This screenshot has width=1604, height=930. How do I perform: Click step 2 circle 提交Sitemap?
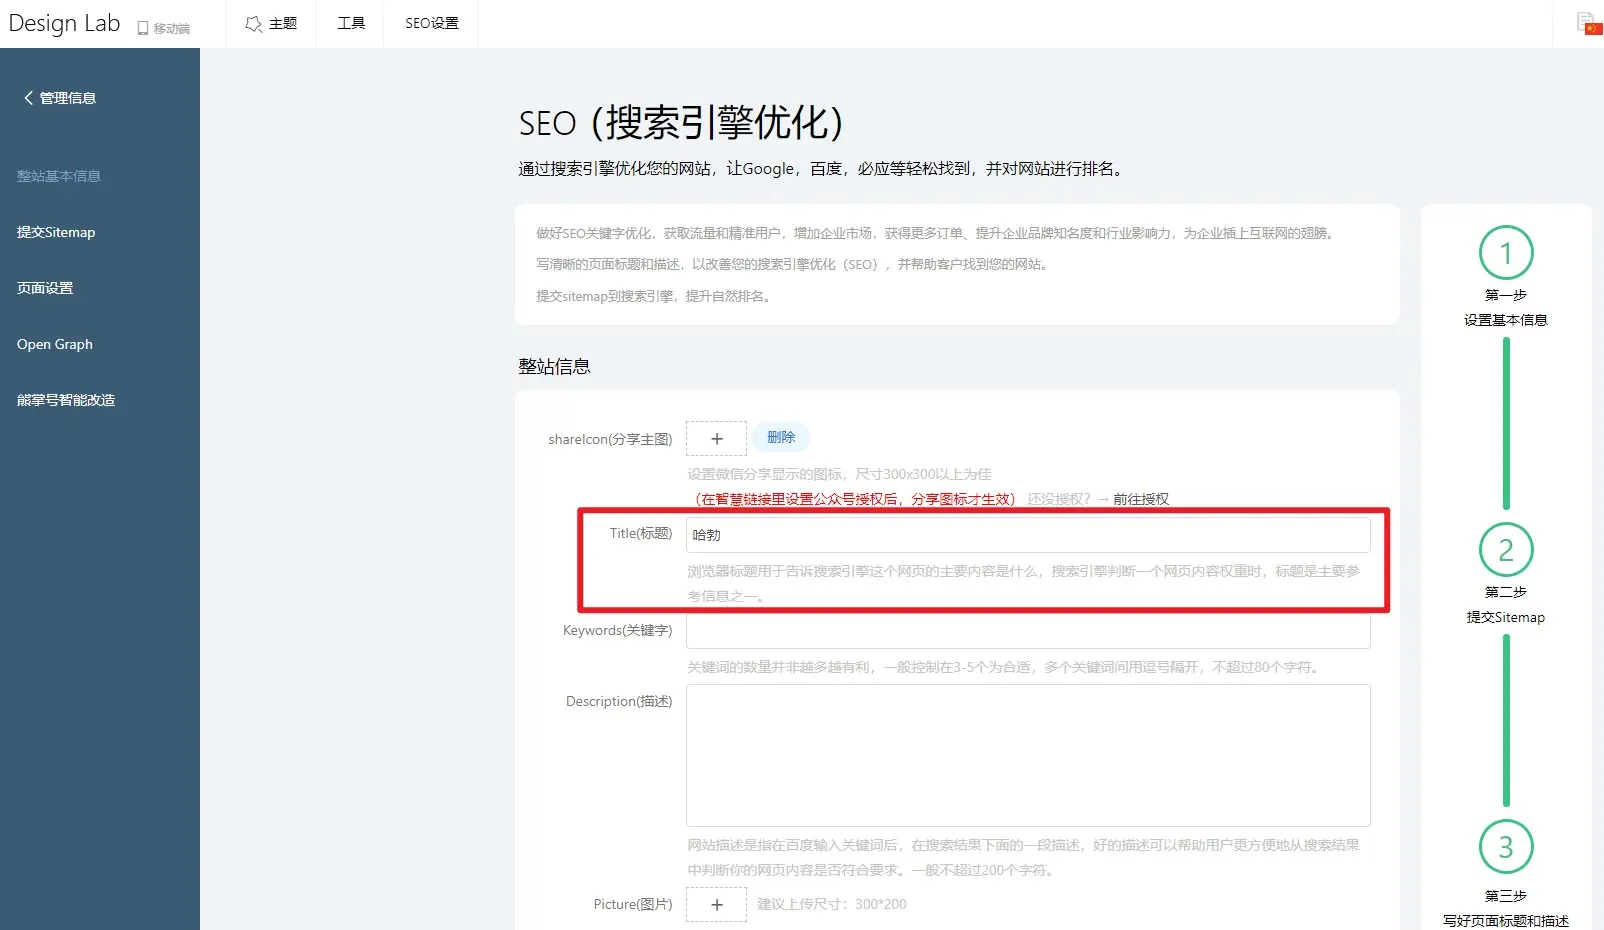click(x=1505, y=550)
